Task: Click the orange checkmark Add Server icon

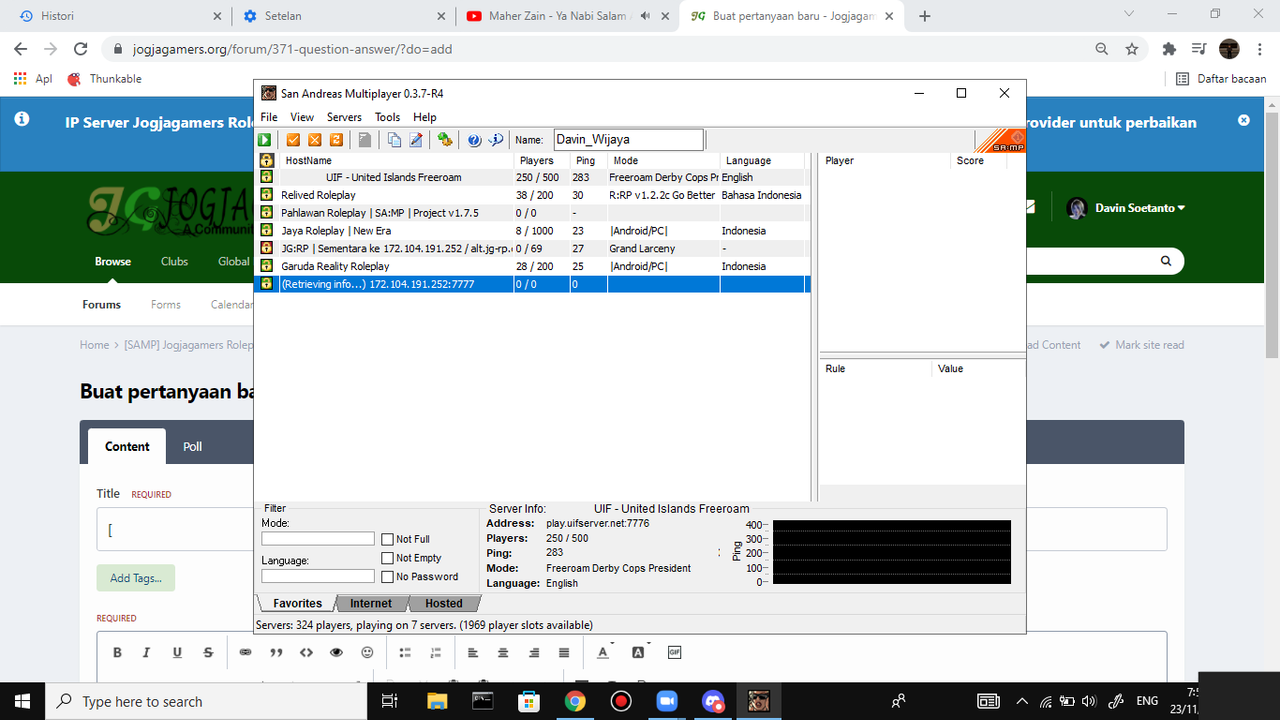Action: [294, 140]
